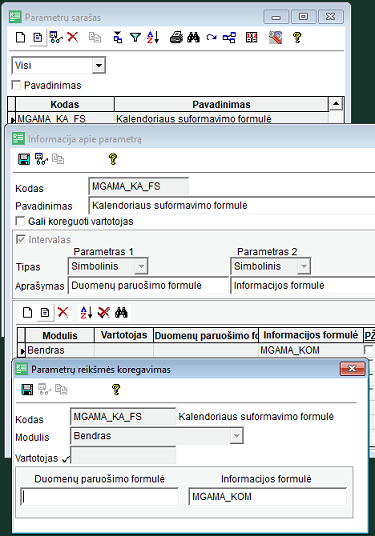Click the Informacijos formulė field containing MGAMA_KOM
The height and width of the screenshot is (536, 375).
coord(268,497)
